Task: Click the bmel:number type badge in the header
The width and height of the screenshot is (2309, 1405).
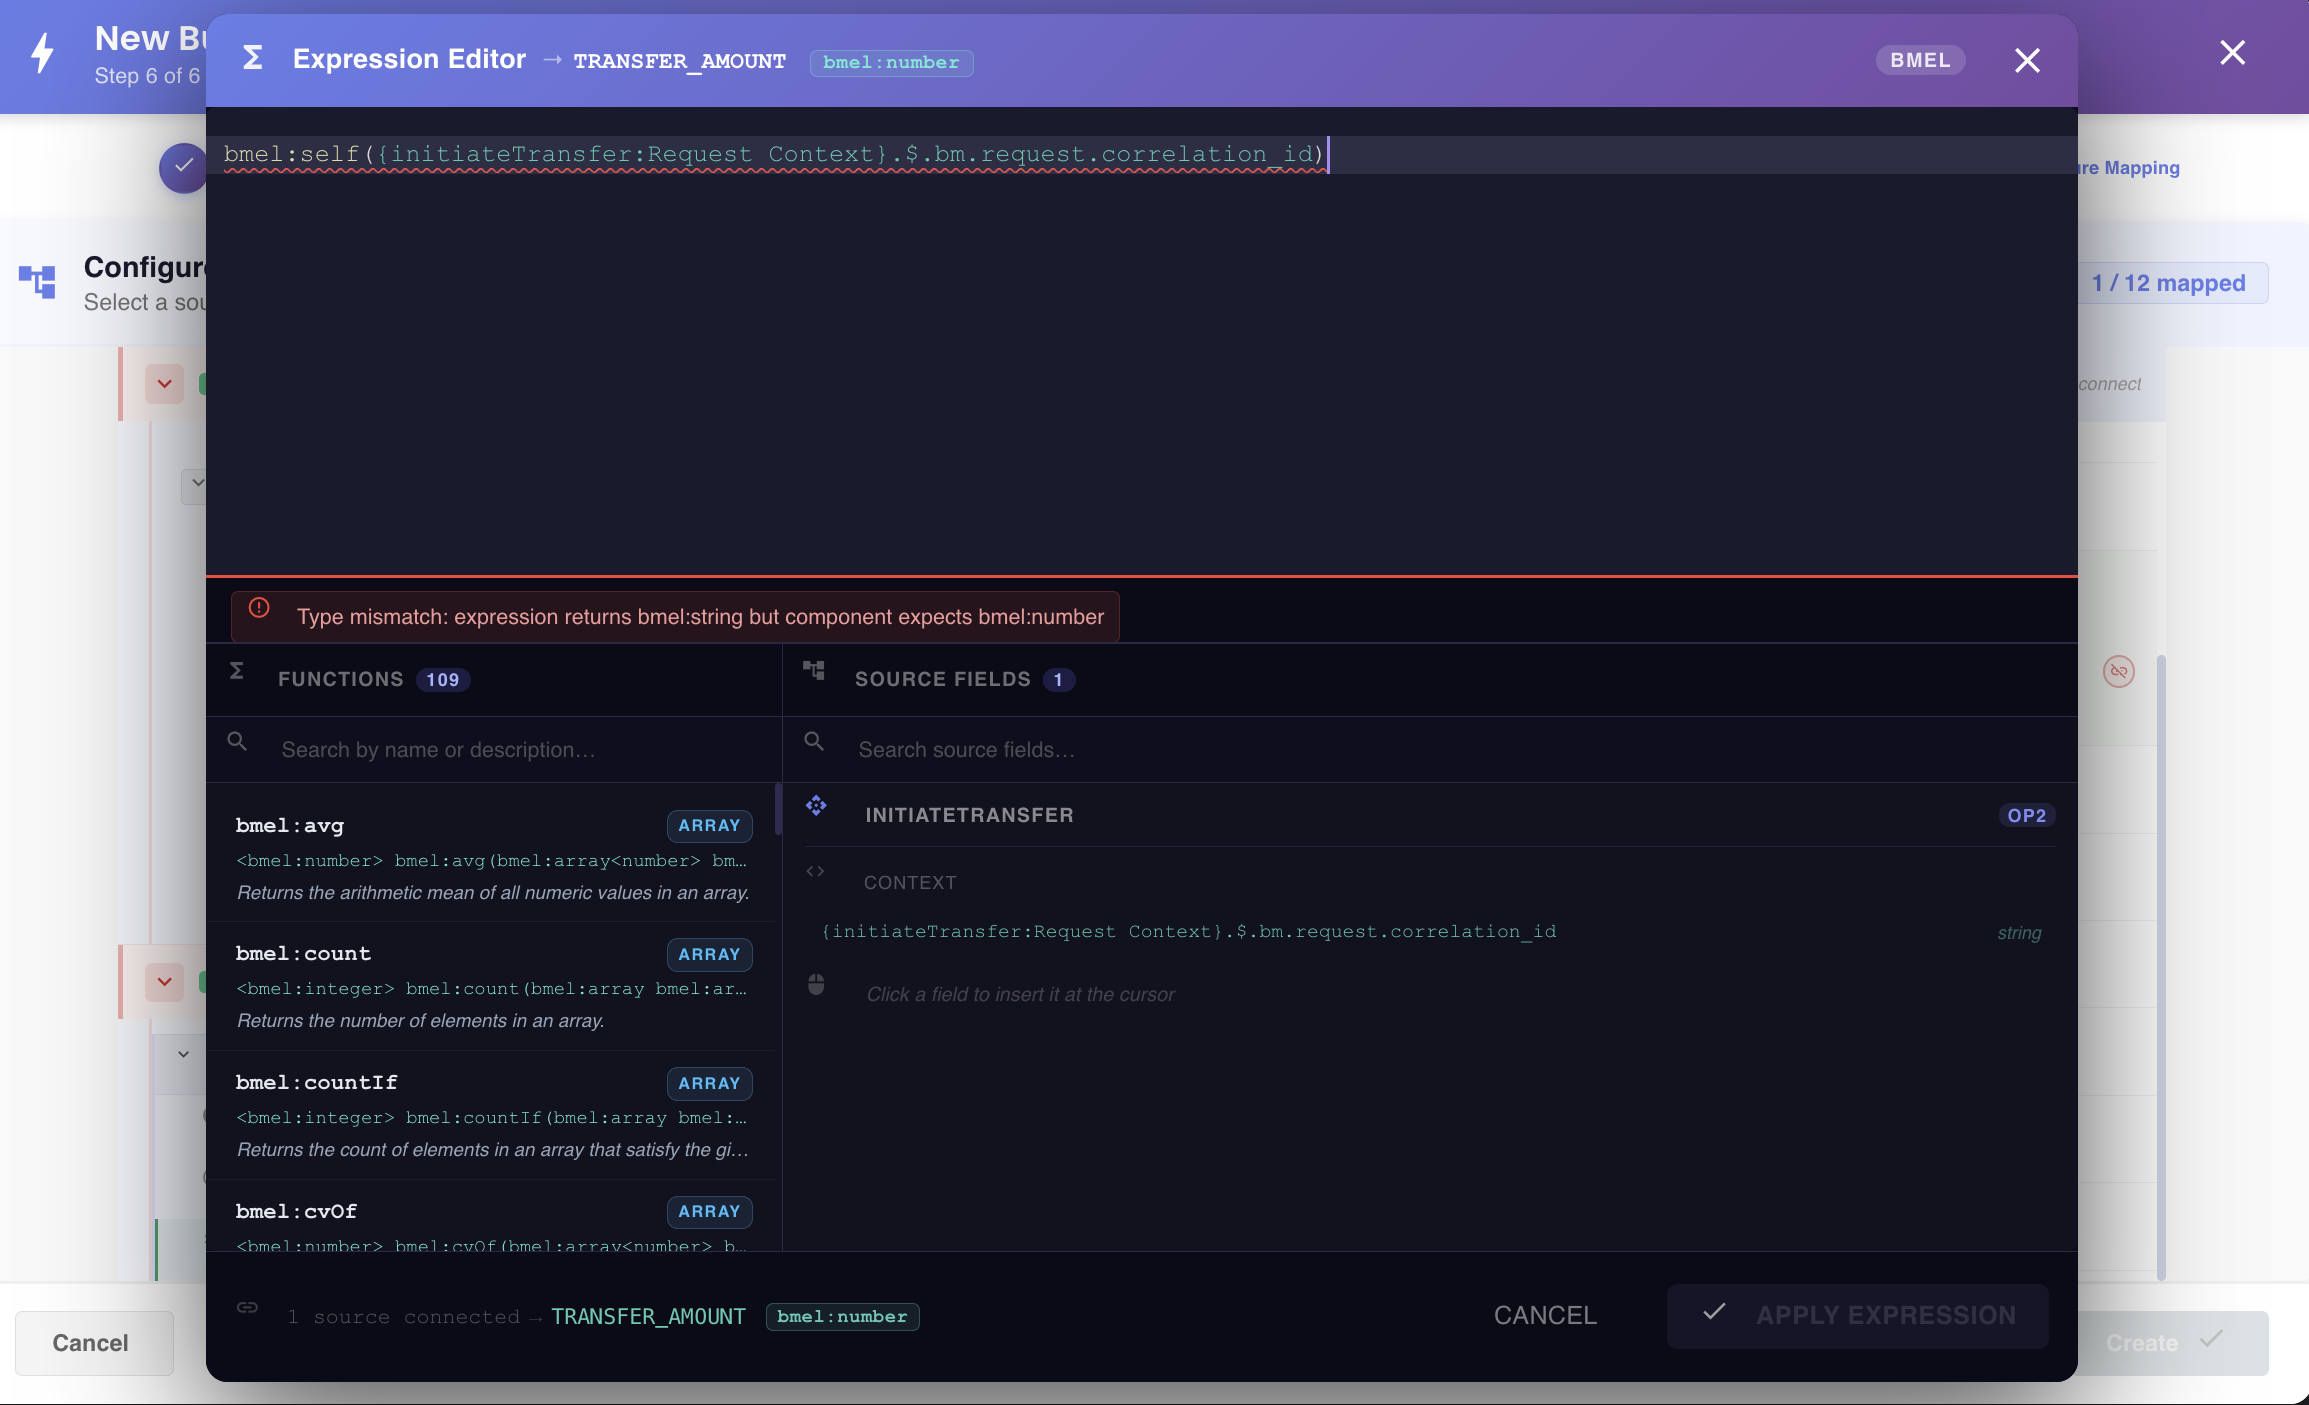Action: (891, 62)
